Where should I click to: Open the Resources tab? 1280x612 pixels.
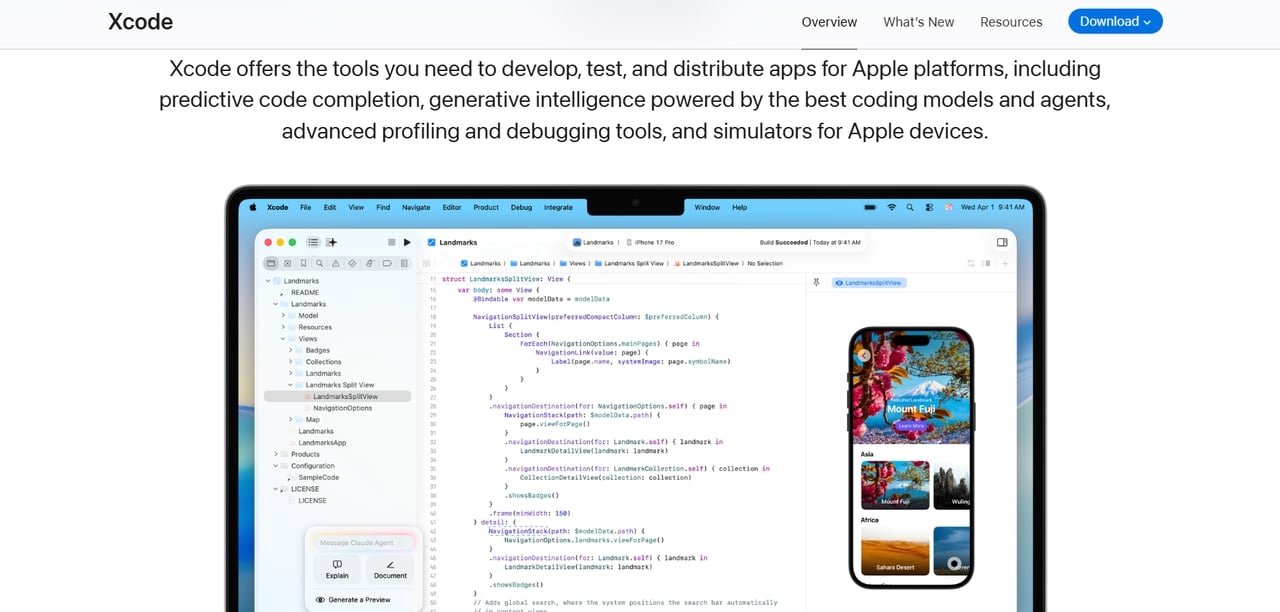1011,22
